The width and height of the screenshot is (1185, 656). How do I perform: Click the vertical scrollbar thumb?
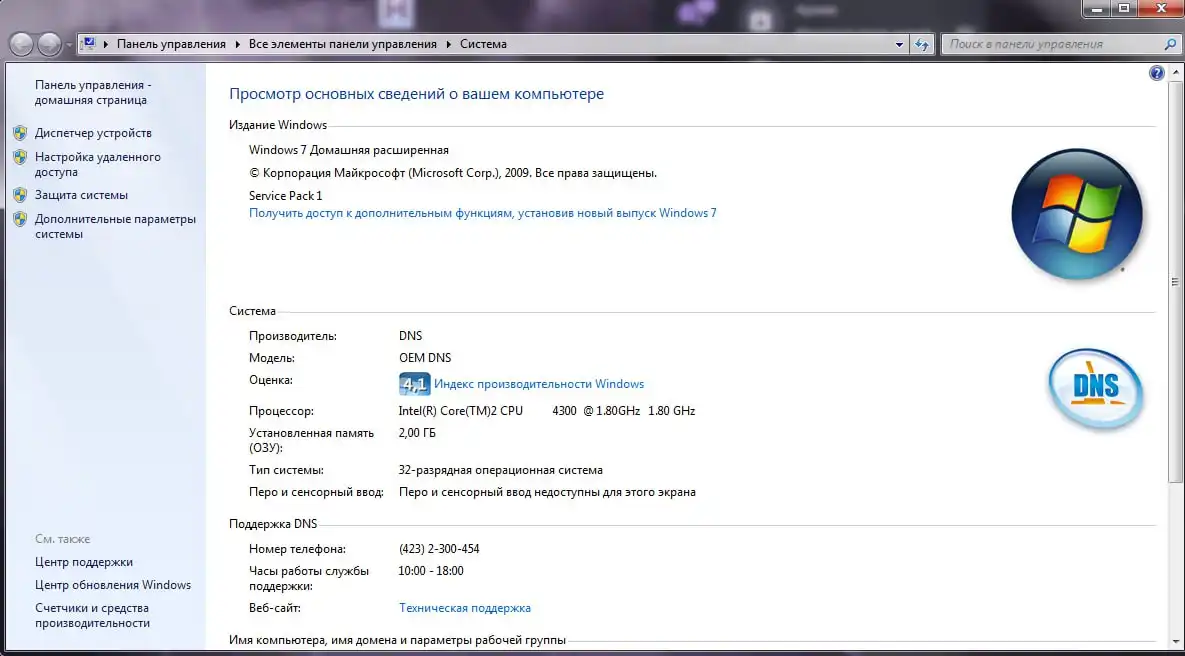tap(1174, 282)
